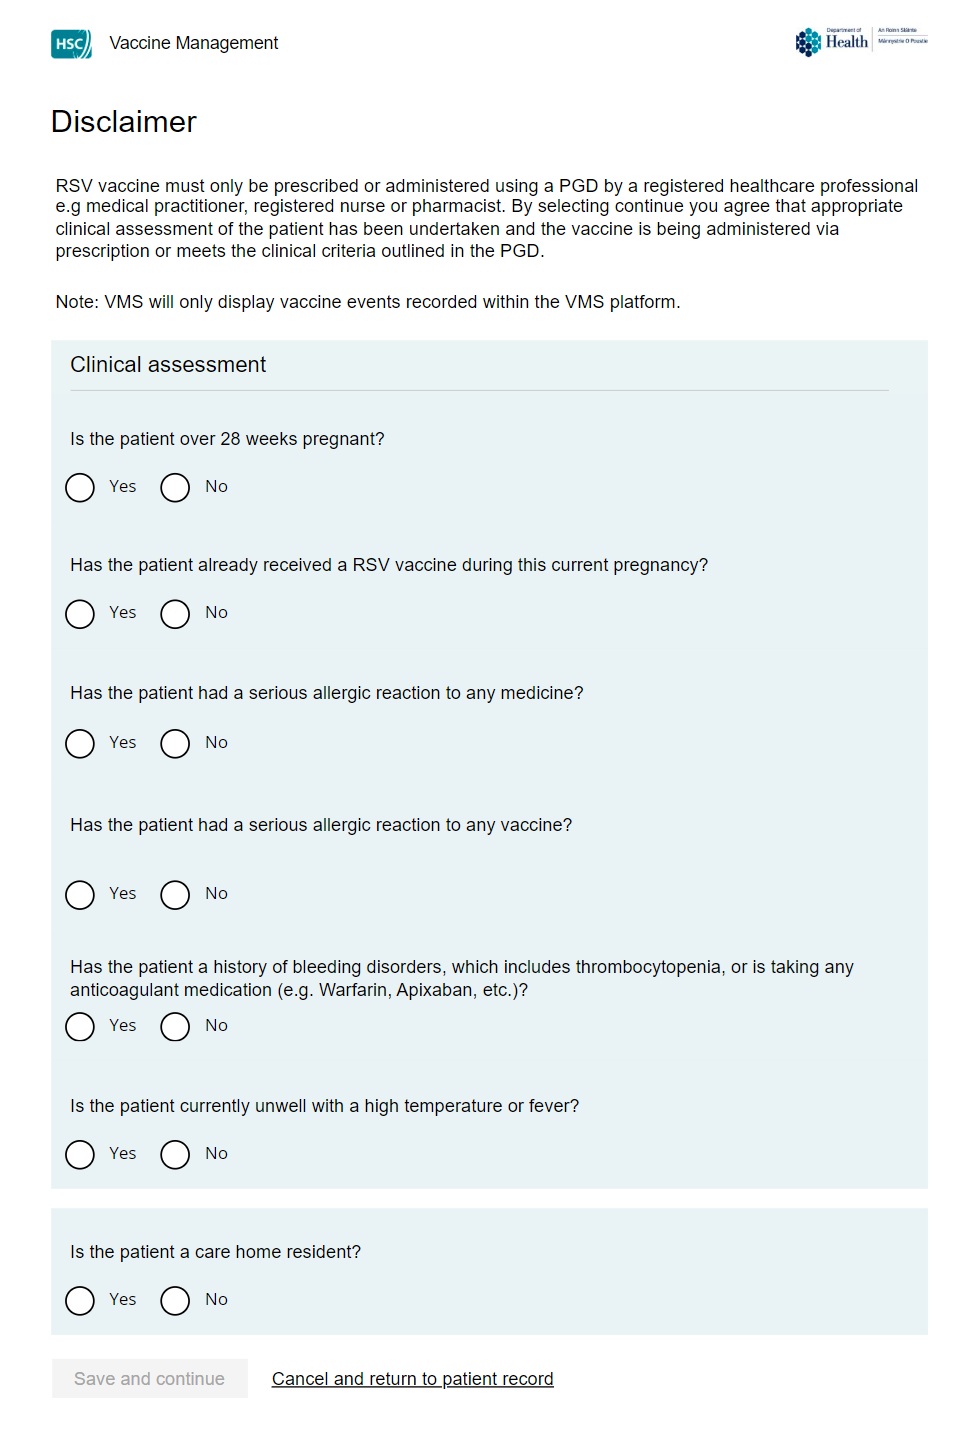977x1430 pixels.
Task: Click the HSC logo icon
Action: [x=71, y=44]
